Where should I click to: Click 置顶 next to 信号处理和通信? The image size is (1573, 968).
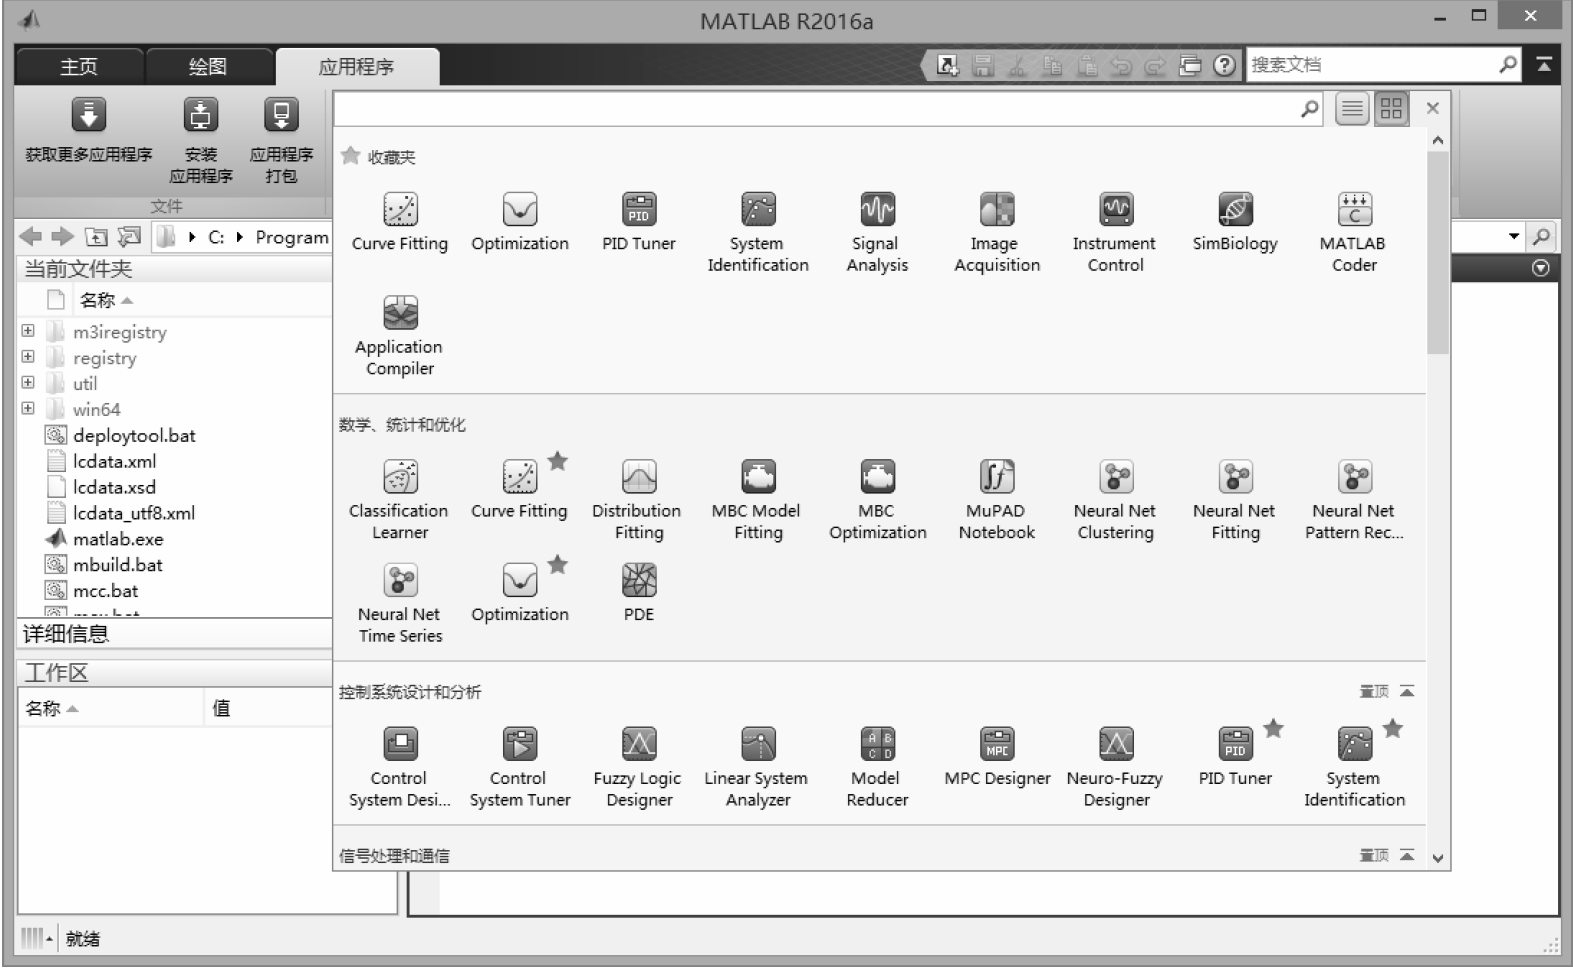1374,856
